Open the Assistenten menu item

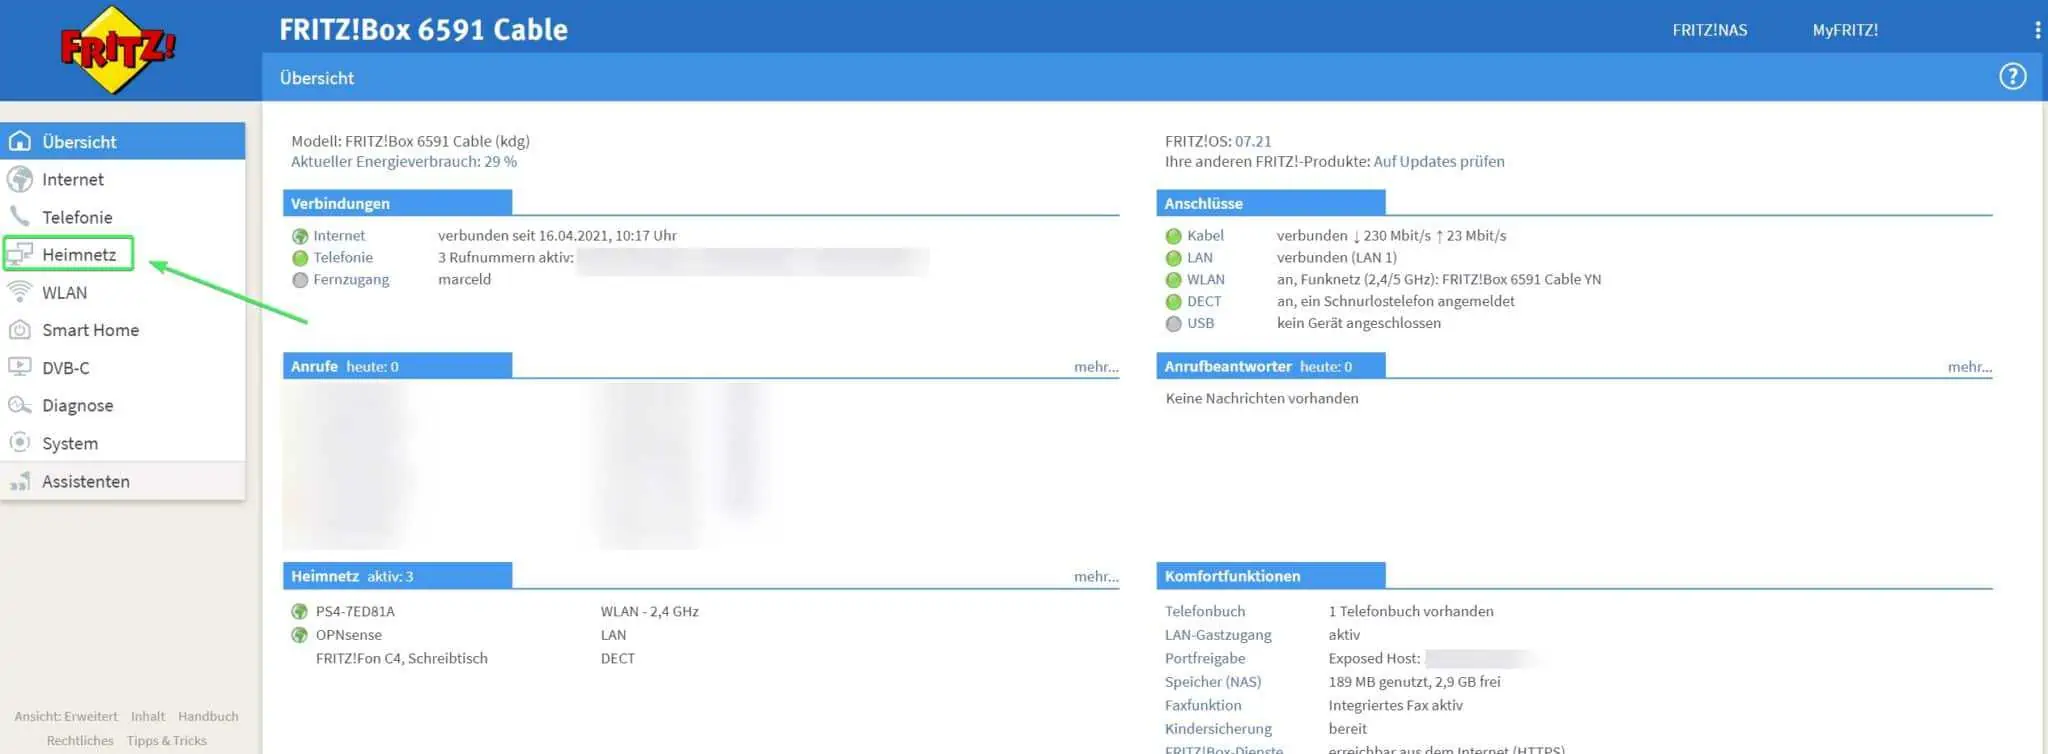point(123,481)
